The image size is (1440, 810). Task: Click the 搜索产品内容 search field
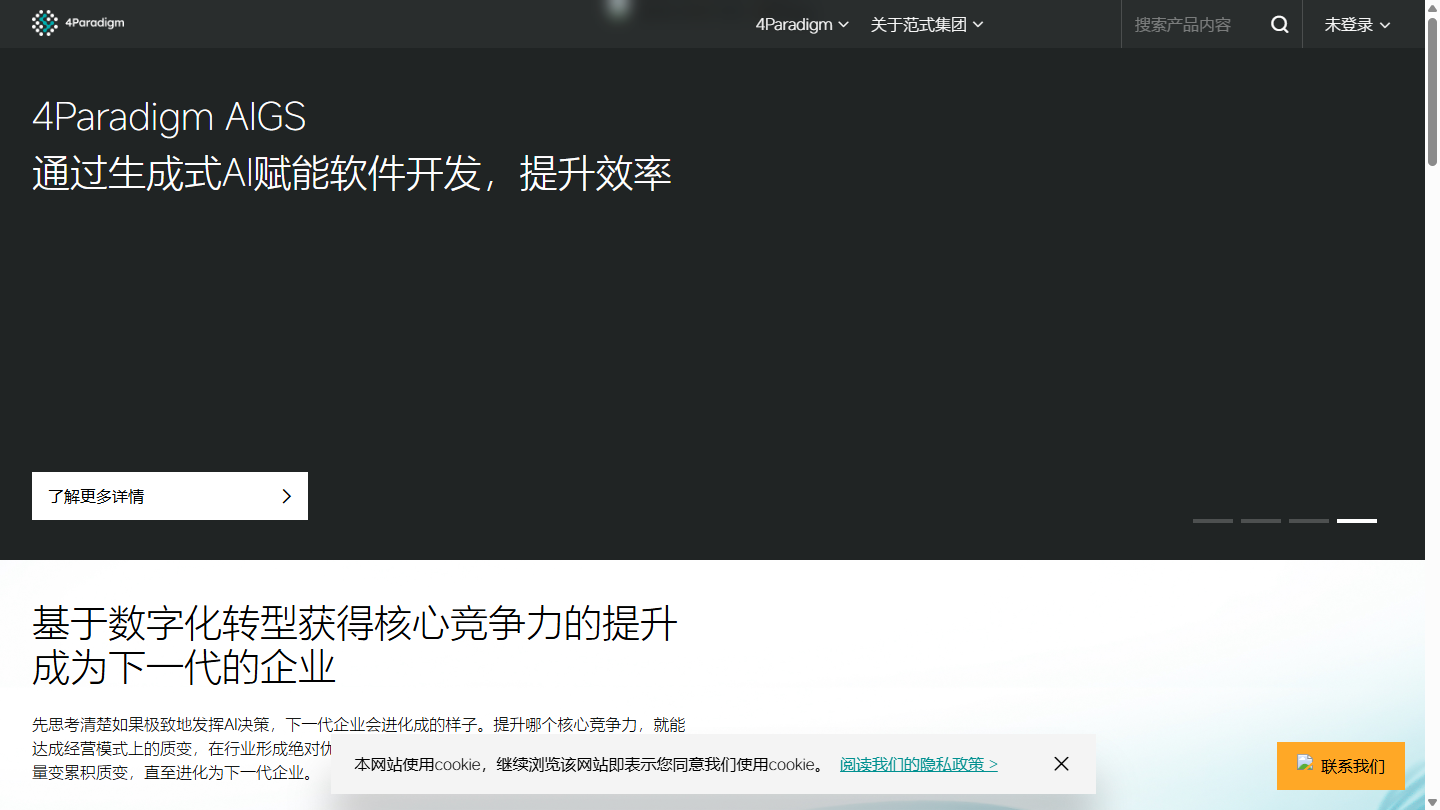click(1194, 25)
